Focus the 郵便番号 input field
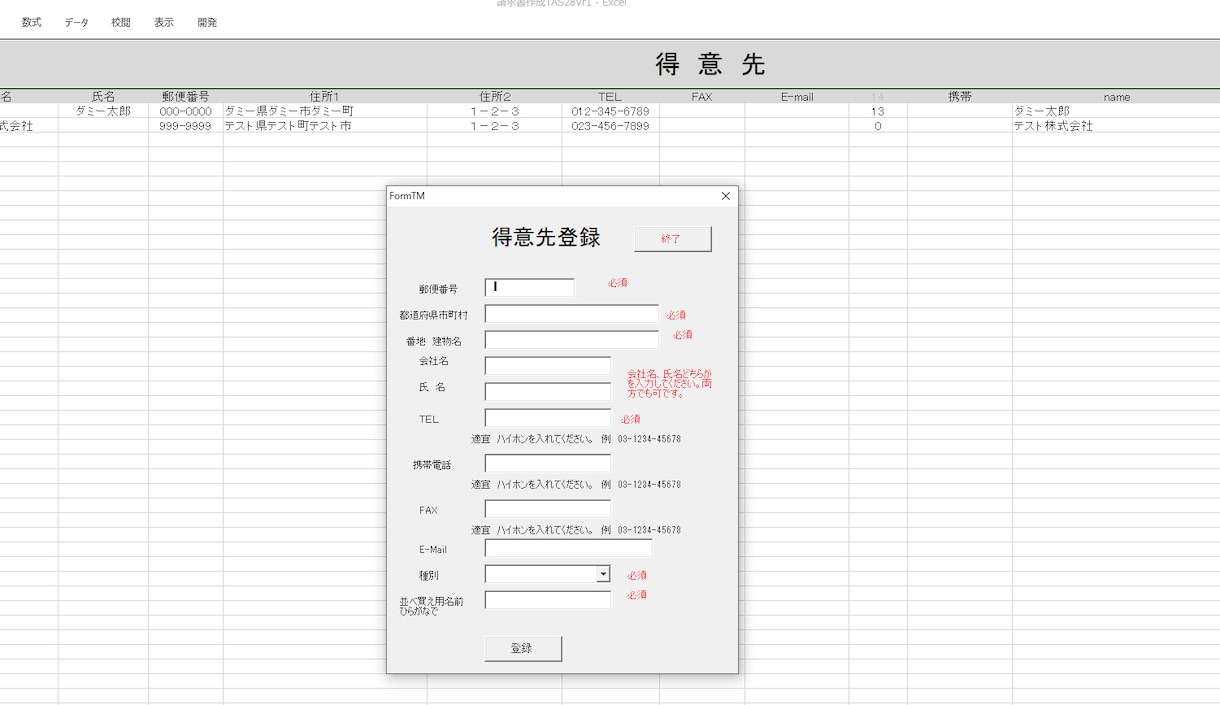1220x705 pixels. [530, 287]
